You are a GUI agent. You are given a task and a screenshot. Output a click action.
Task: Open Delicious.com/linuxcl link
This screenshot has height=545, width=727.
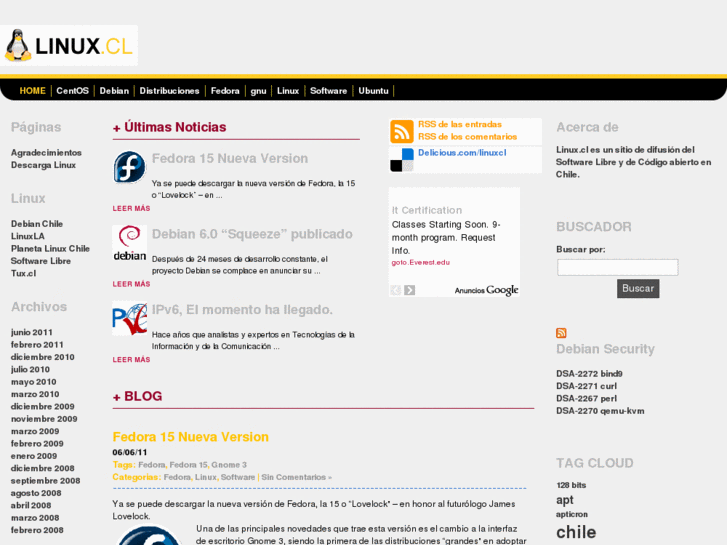tap(462, 153)
